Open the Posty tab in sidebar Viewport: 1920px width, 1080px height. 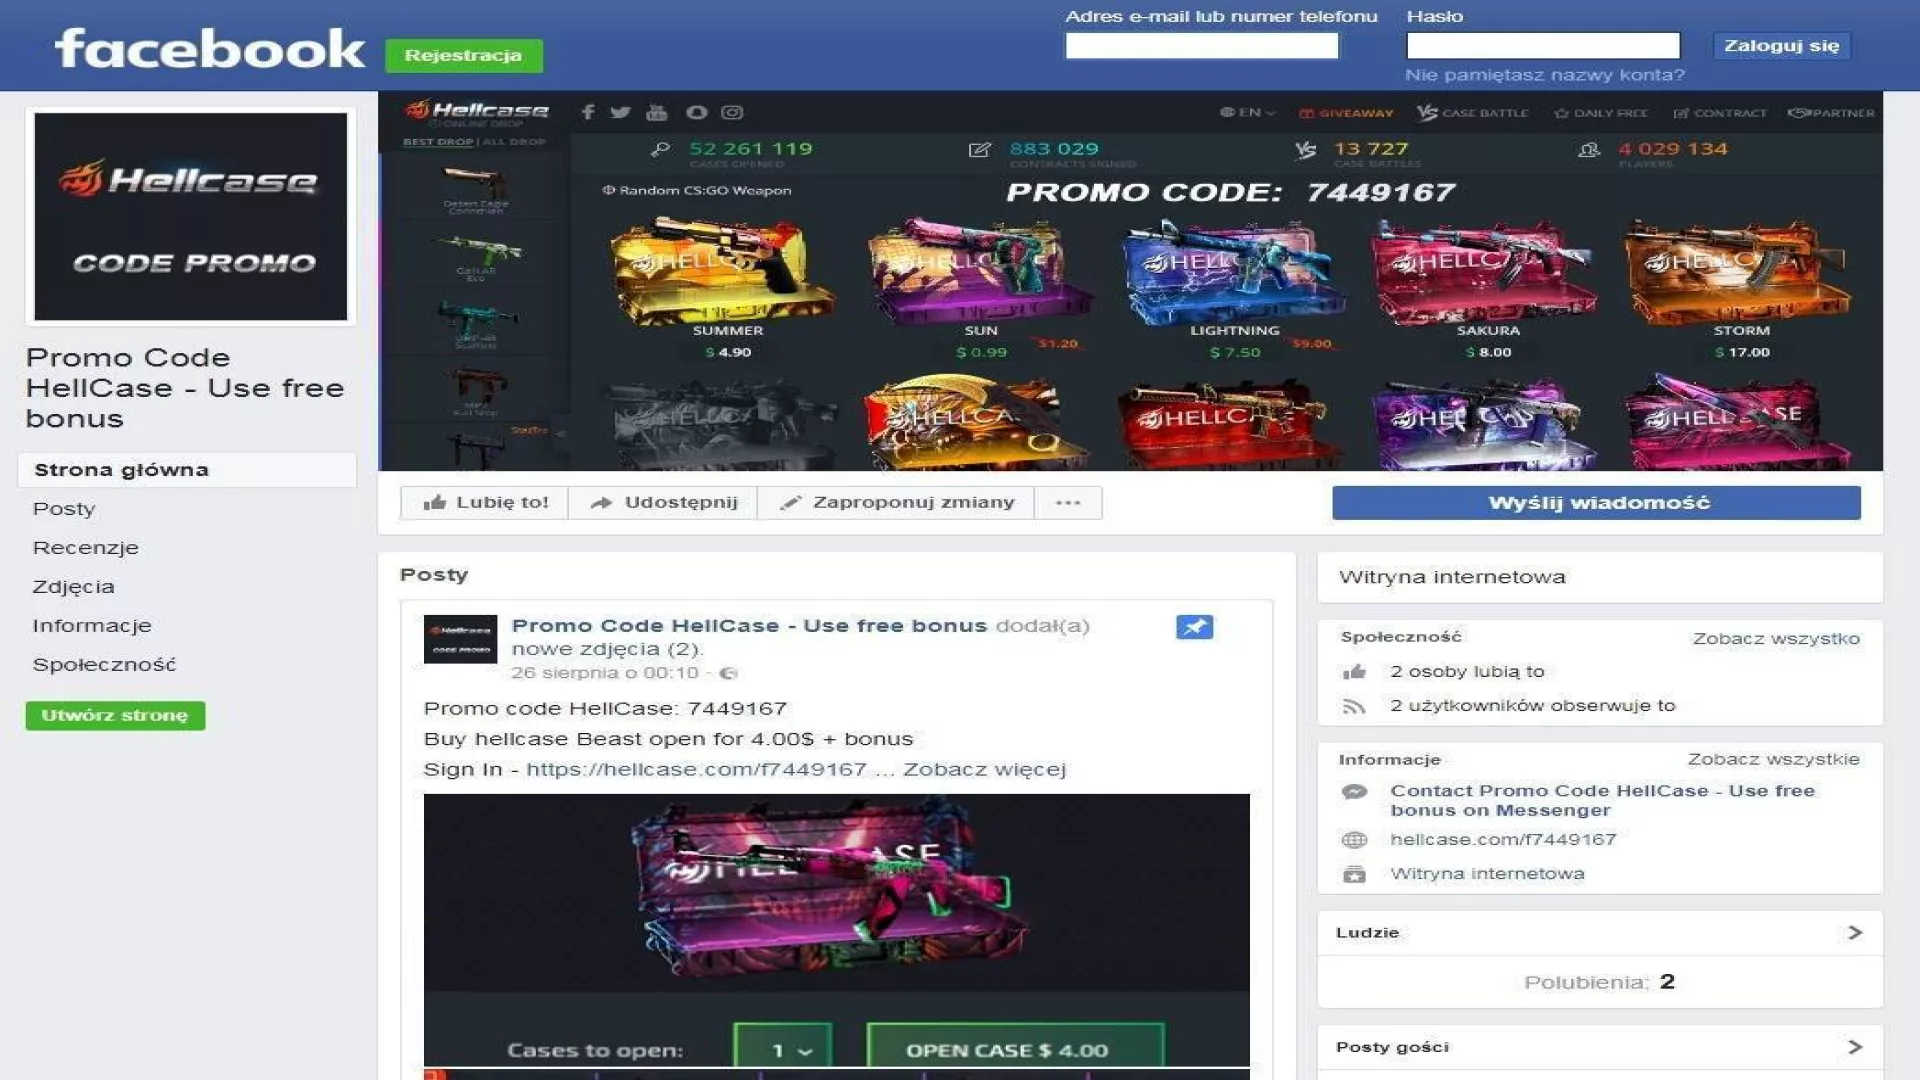pyautogui.click(x=64, y=509)
